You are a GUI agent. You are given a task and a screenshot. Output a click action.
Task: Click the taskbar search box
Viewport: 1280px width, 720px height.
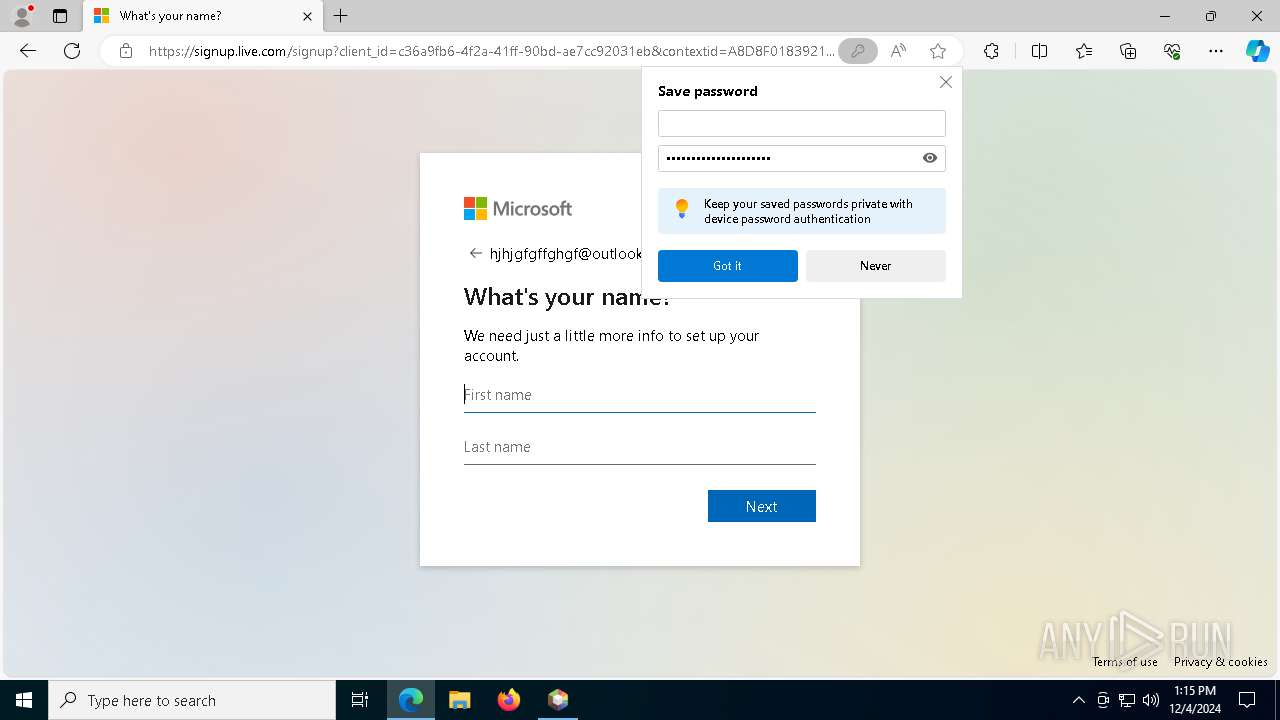[192, 700]
